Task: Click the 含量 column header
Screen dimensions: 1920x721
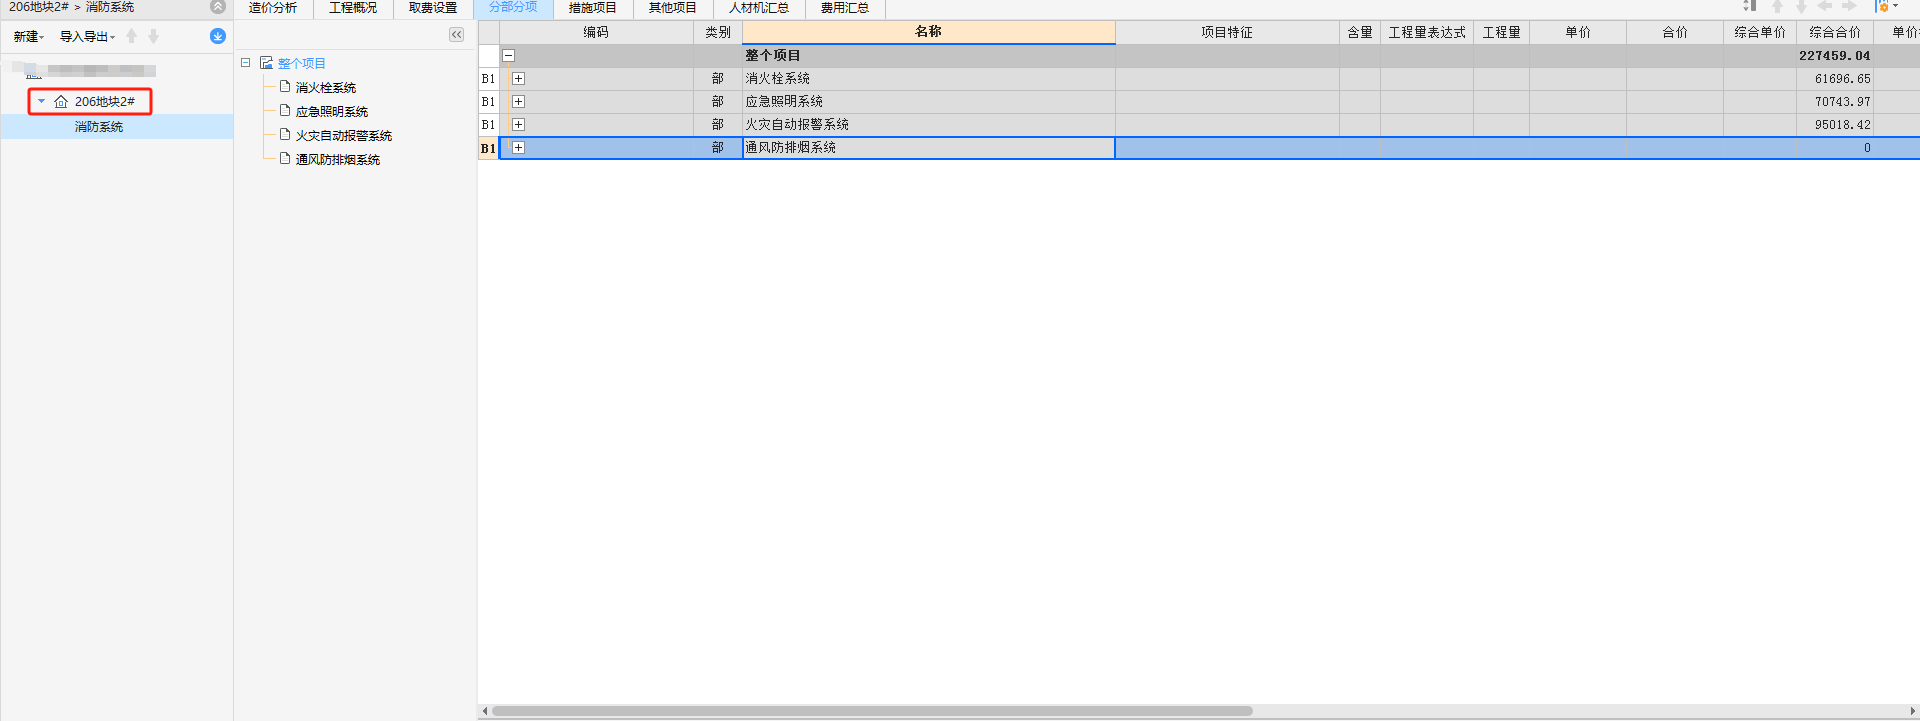Action: pyautogui.click(x=1360, y=32)
